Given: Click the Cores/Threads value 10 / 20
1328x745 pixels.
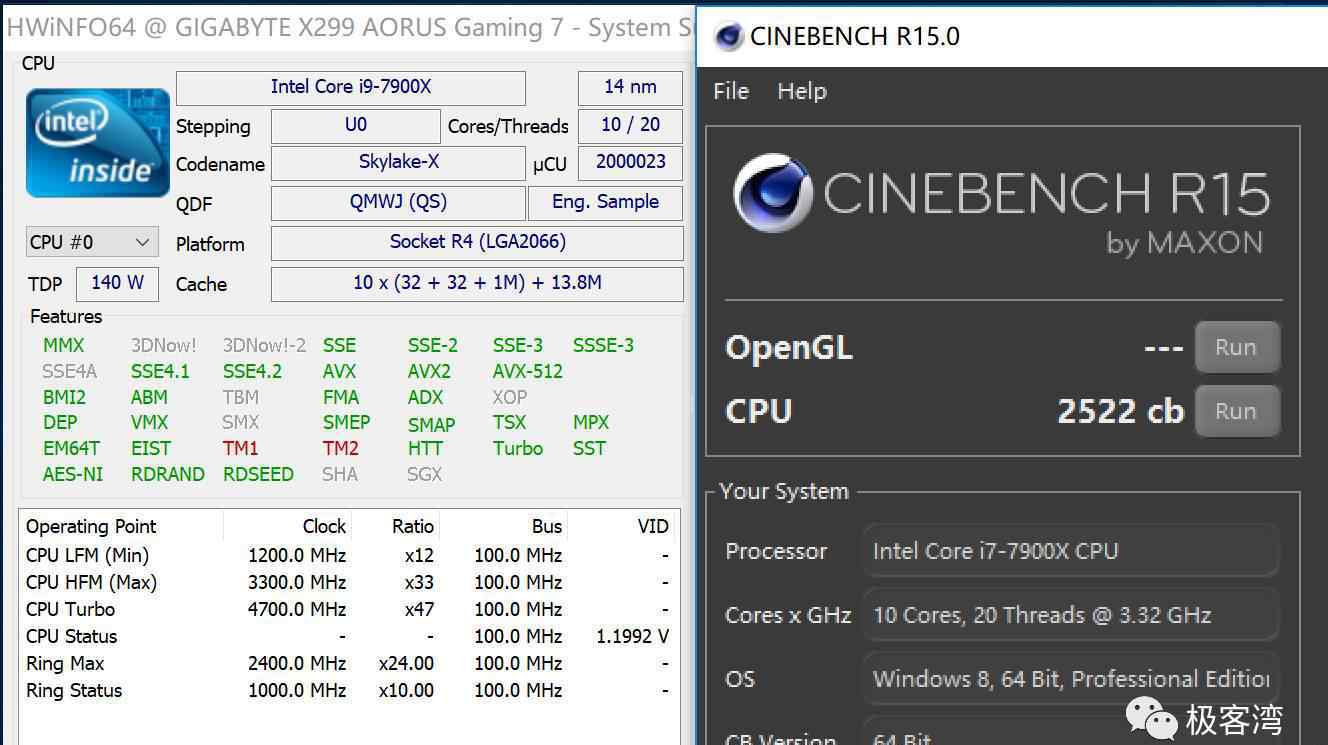Looking at the screenshot, I should tap(630, 126).
